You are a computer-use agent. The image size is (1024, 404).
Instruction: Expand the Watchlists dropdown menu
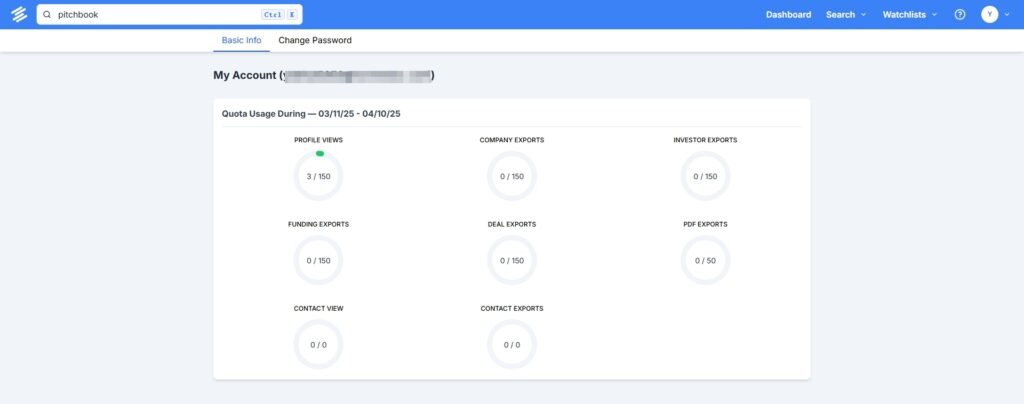(x=910, y=15)
